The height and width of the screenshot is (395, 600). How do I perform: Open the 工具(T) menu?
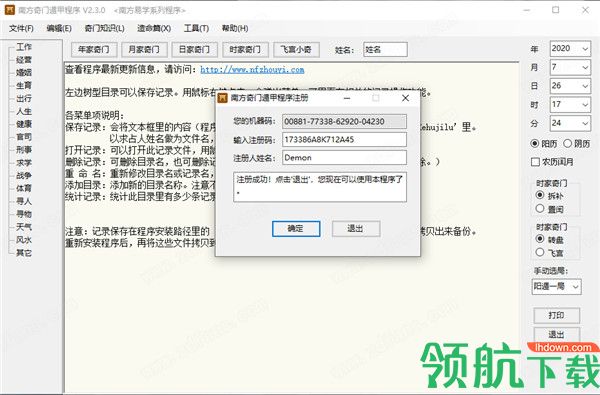(196, 28)
